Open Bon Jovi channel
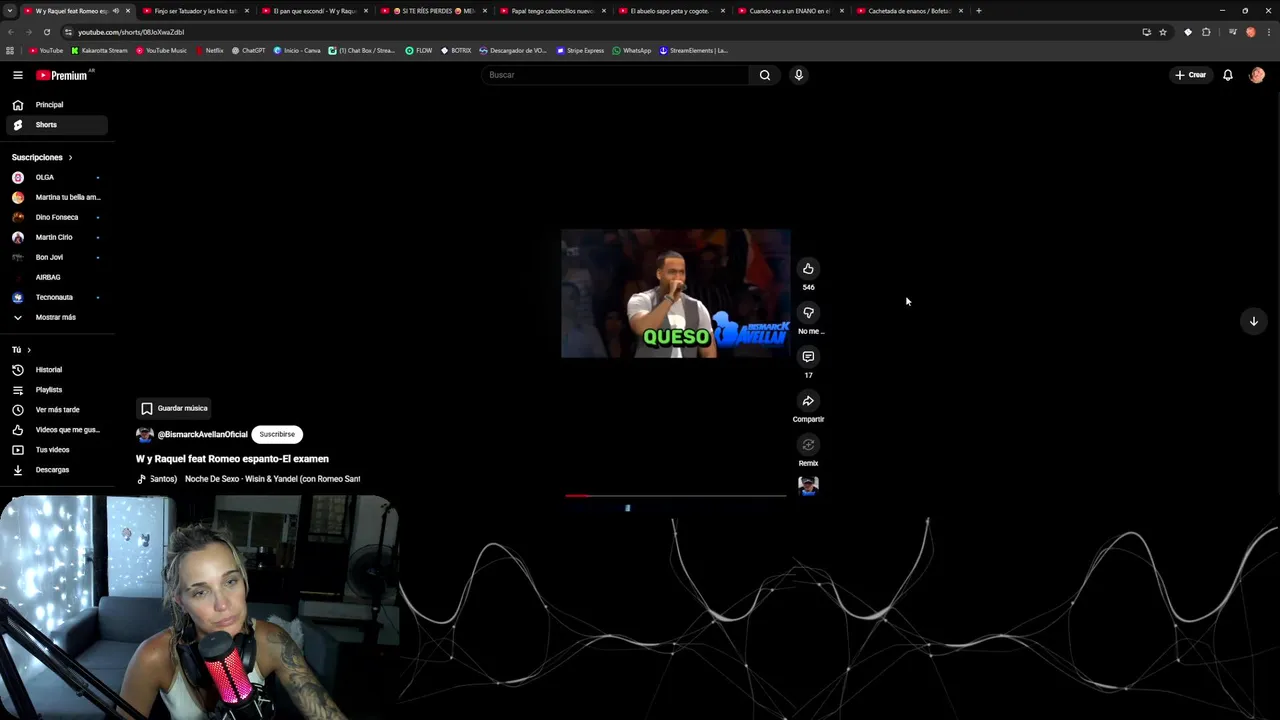 (56, 257)
